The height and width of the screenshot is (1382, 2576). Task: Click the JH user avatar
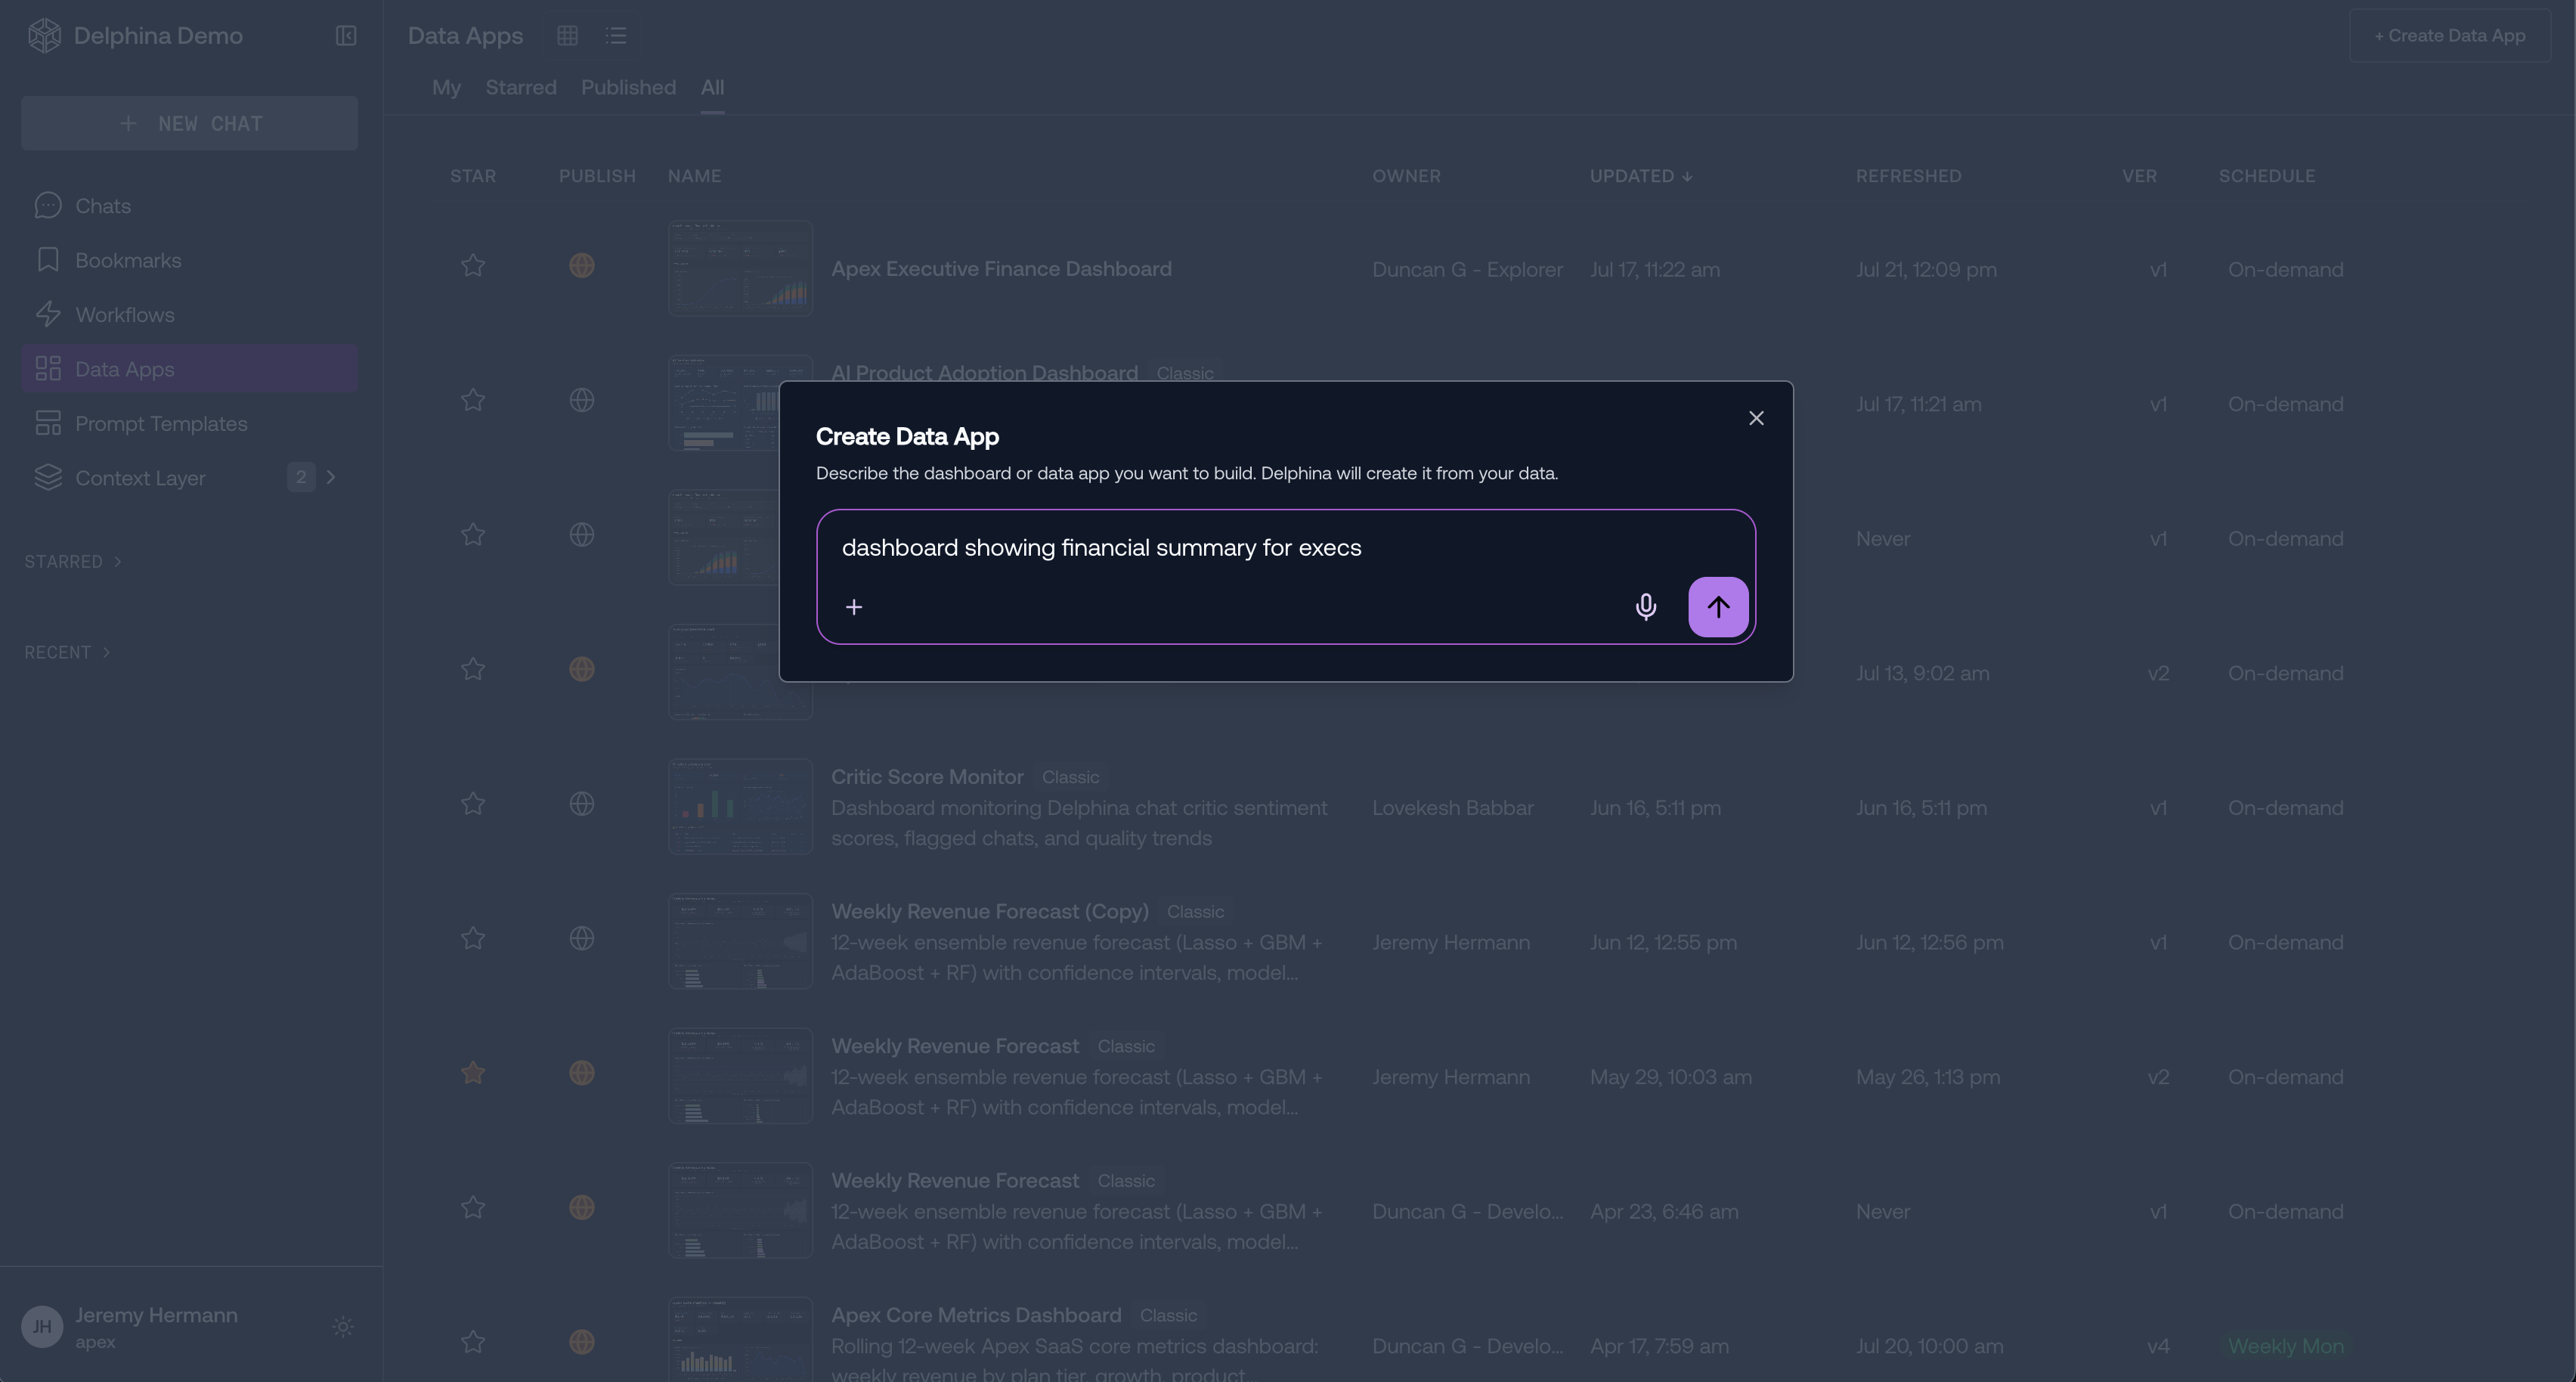[x=42, y=1328]
